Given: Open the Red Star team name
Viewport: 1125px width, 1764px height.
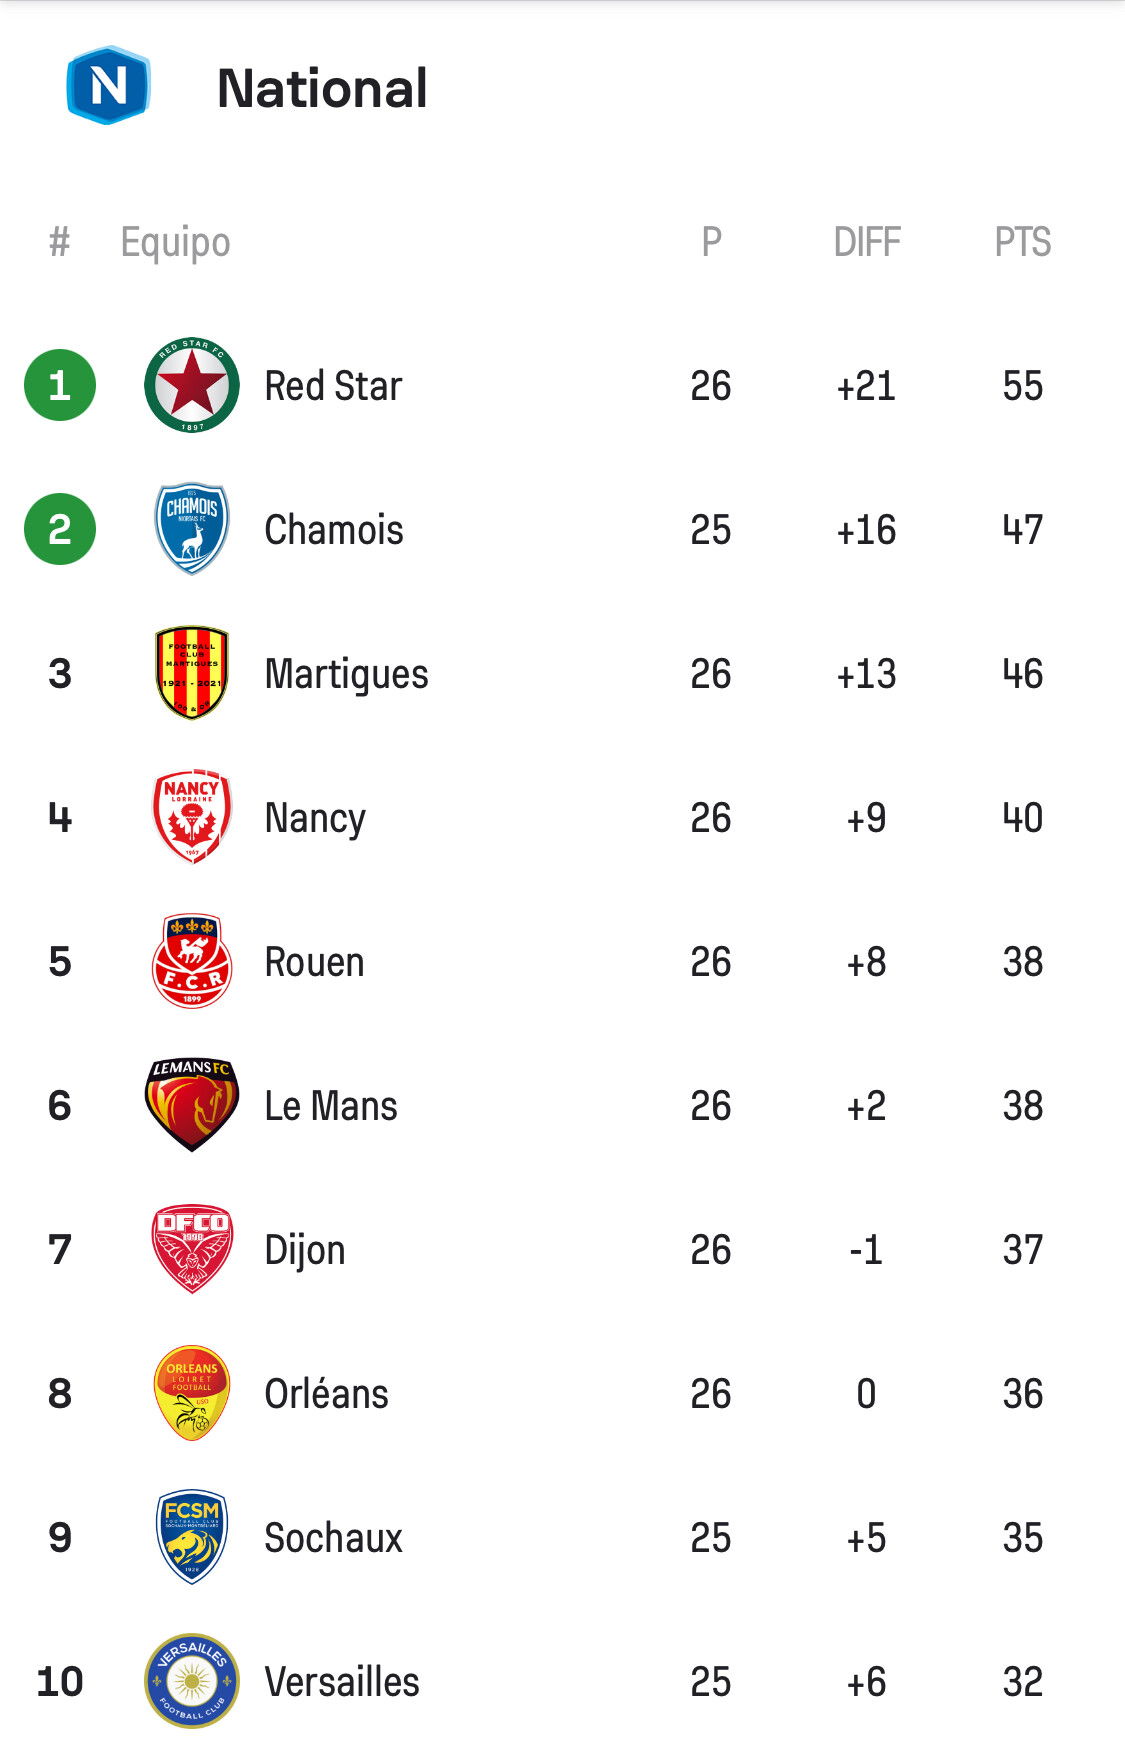Looking at the screenshot, I should point(333,386).
